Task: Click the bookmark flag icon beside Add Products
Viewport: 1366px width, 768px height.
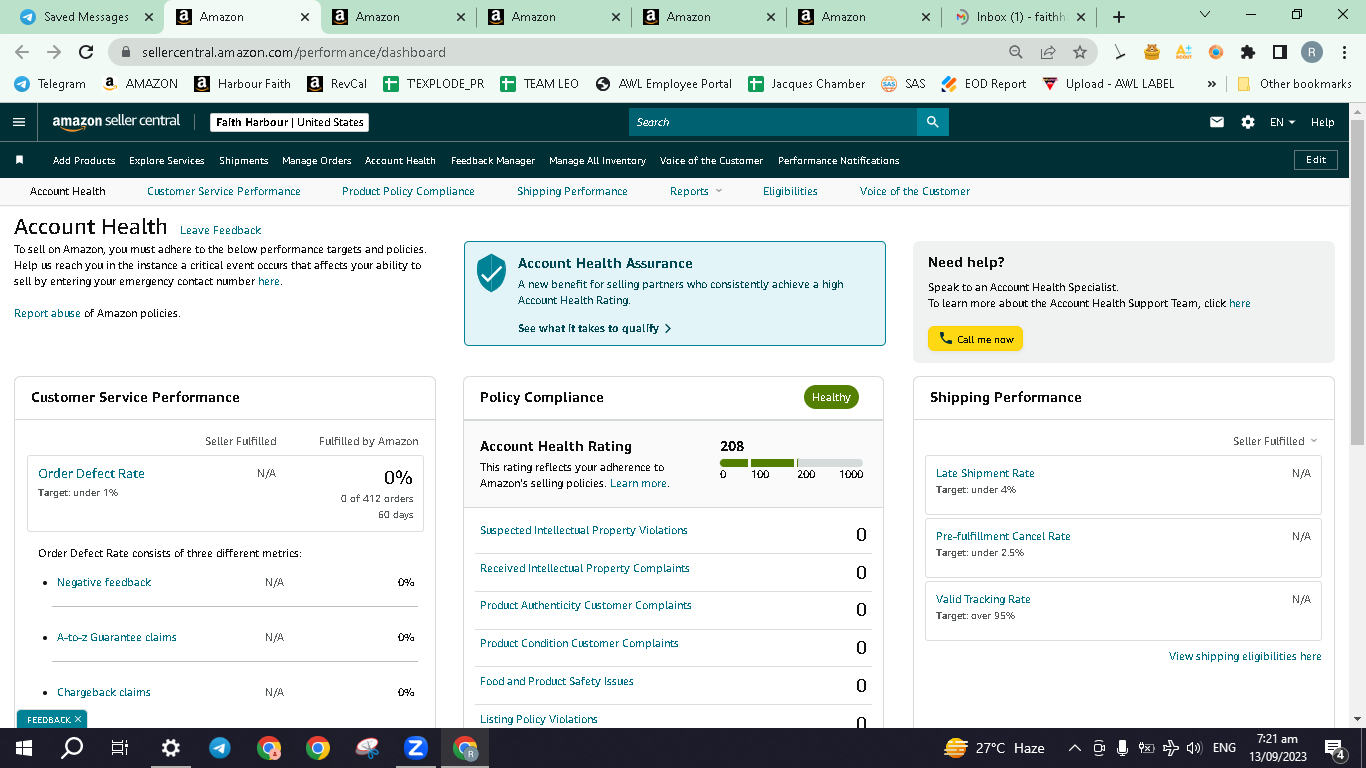Action: tap(19, 160)
